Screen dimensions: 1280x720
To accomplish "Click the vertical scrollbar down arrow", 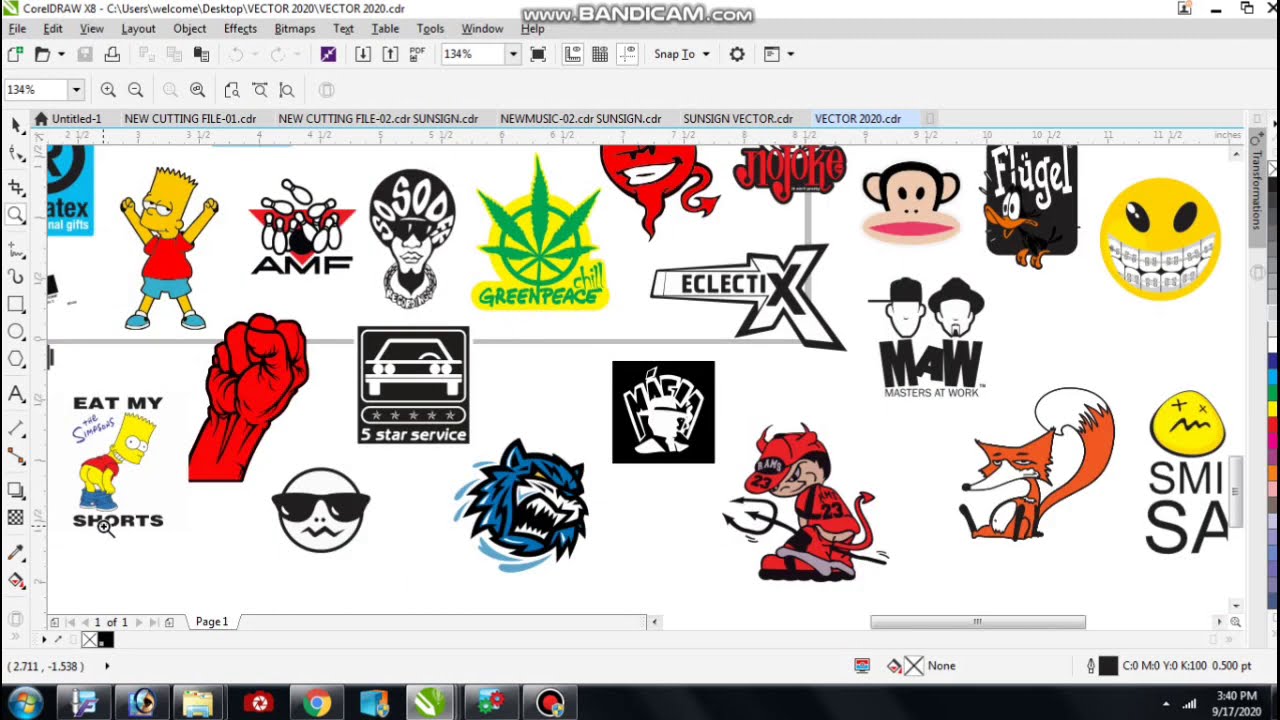I will (x=1236, y=606).
